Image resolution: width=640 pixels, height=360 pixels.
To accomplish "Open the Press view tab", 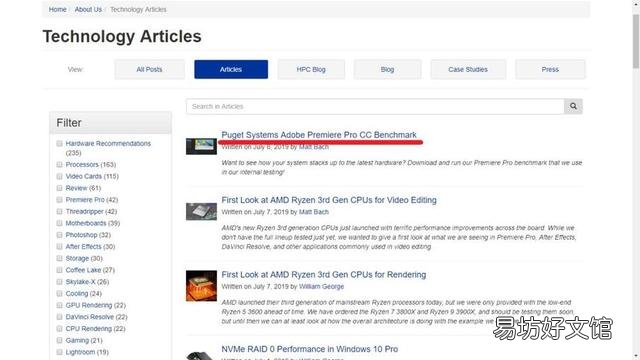I will click(x=550, y=69).
